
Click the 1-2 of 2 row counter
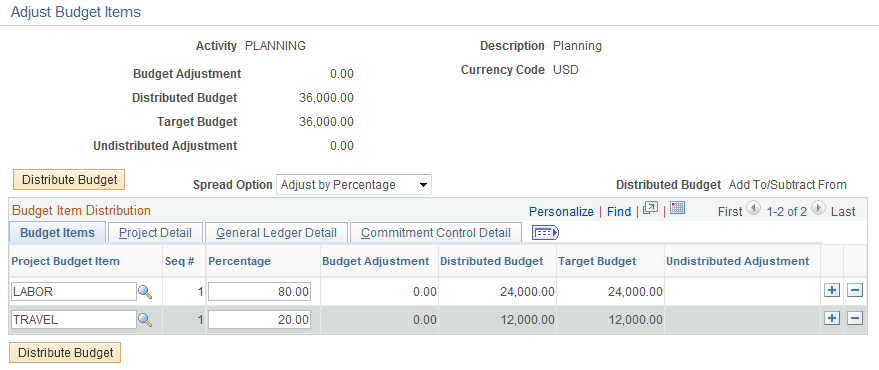tap(787, 211)
